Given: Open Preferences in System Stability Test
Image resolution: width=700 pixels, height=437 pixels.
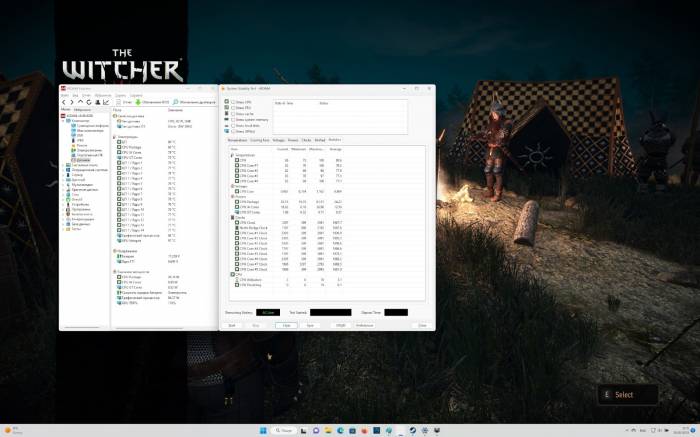Looking at the screenshot, I should (x=365, y=325).
